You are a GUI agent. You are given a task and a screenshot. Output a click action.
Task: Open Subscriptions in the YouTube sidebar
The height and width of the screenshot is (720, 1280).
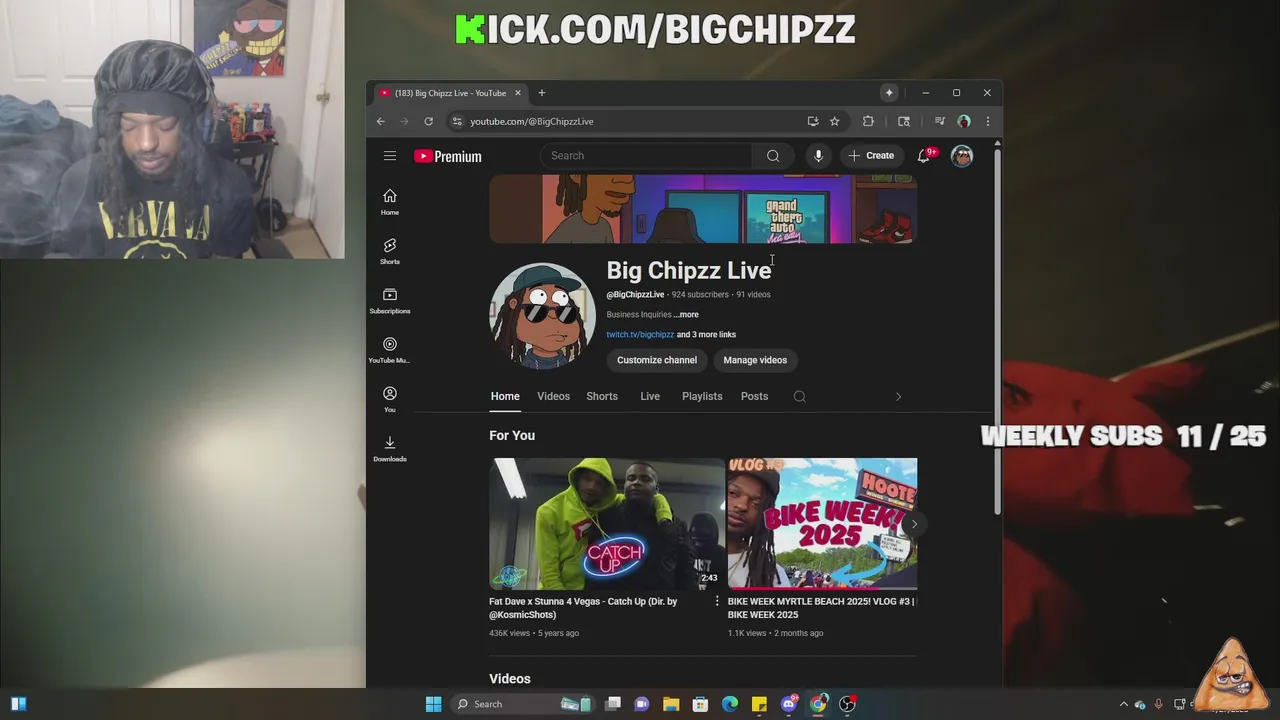tap(390, 300)
